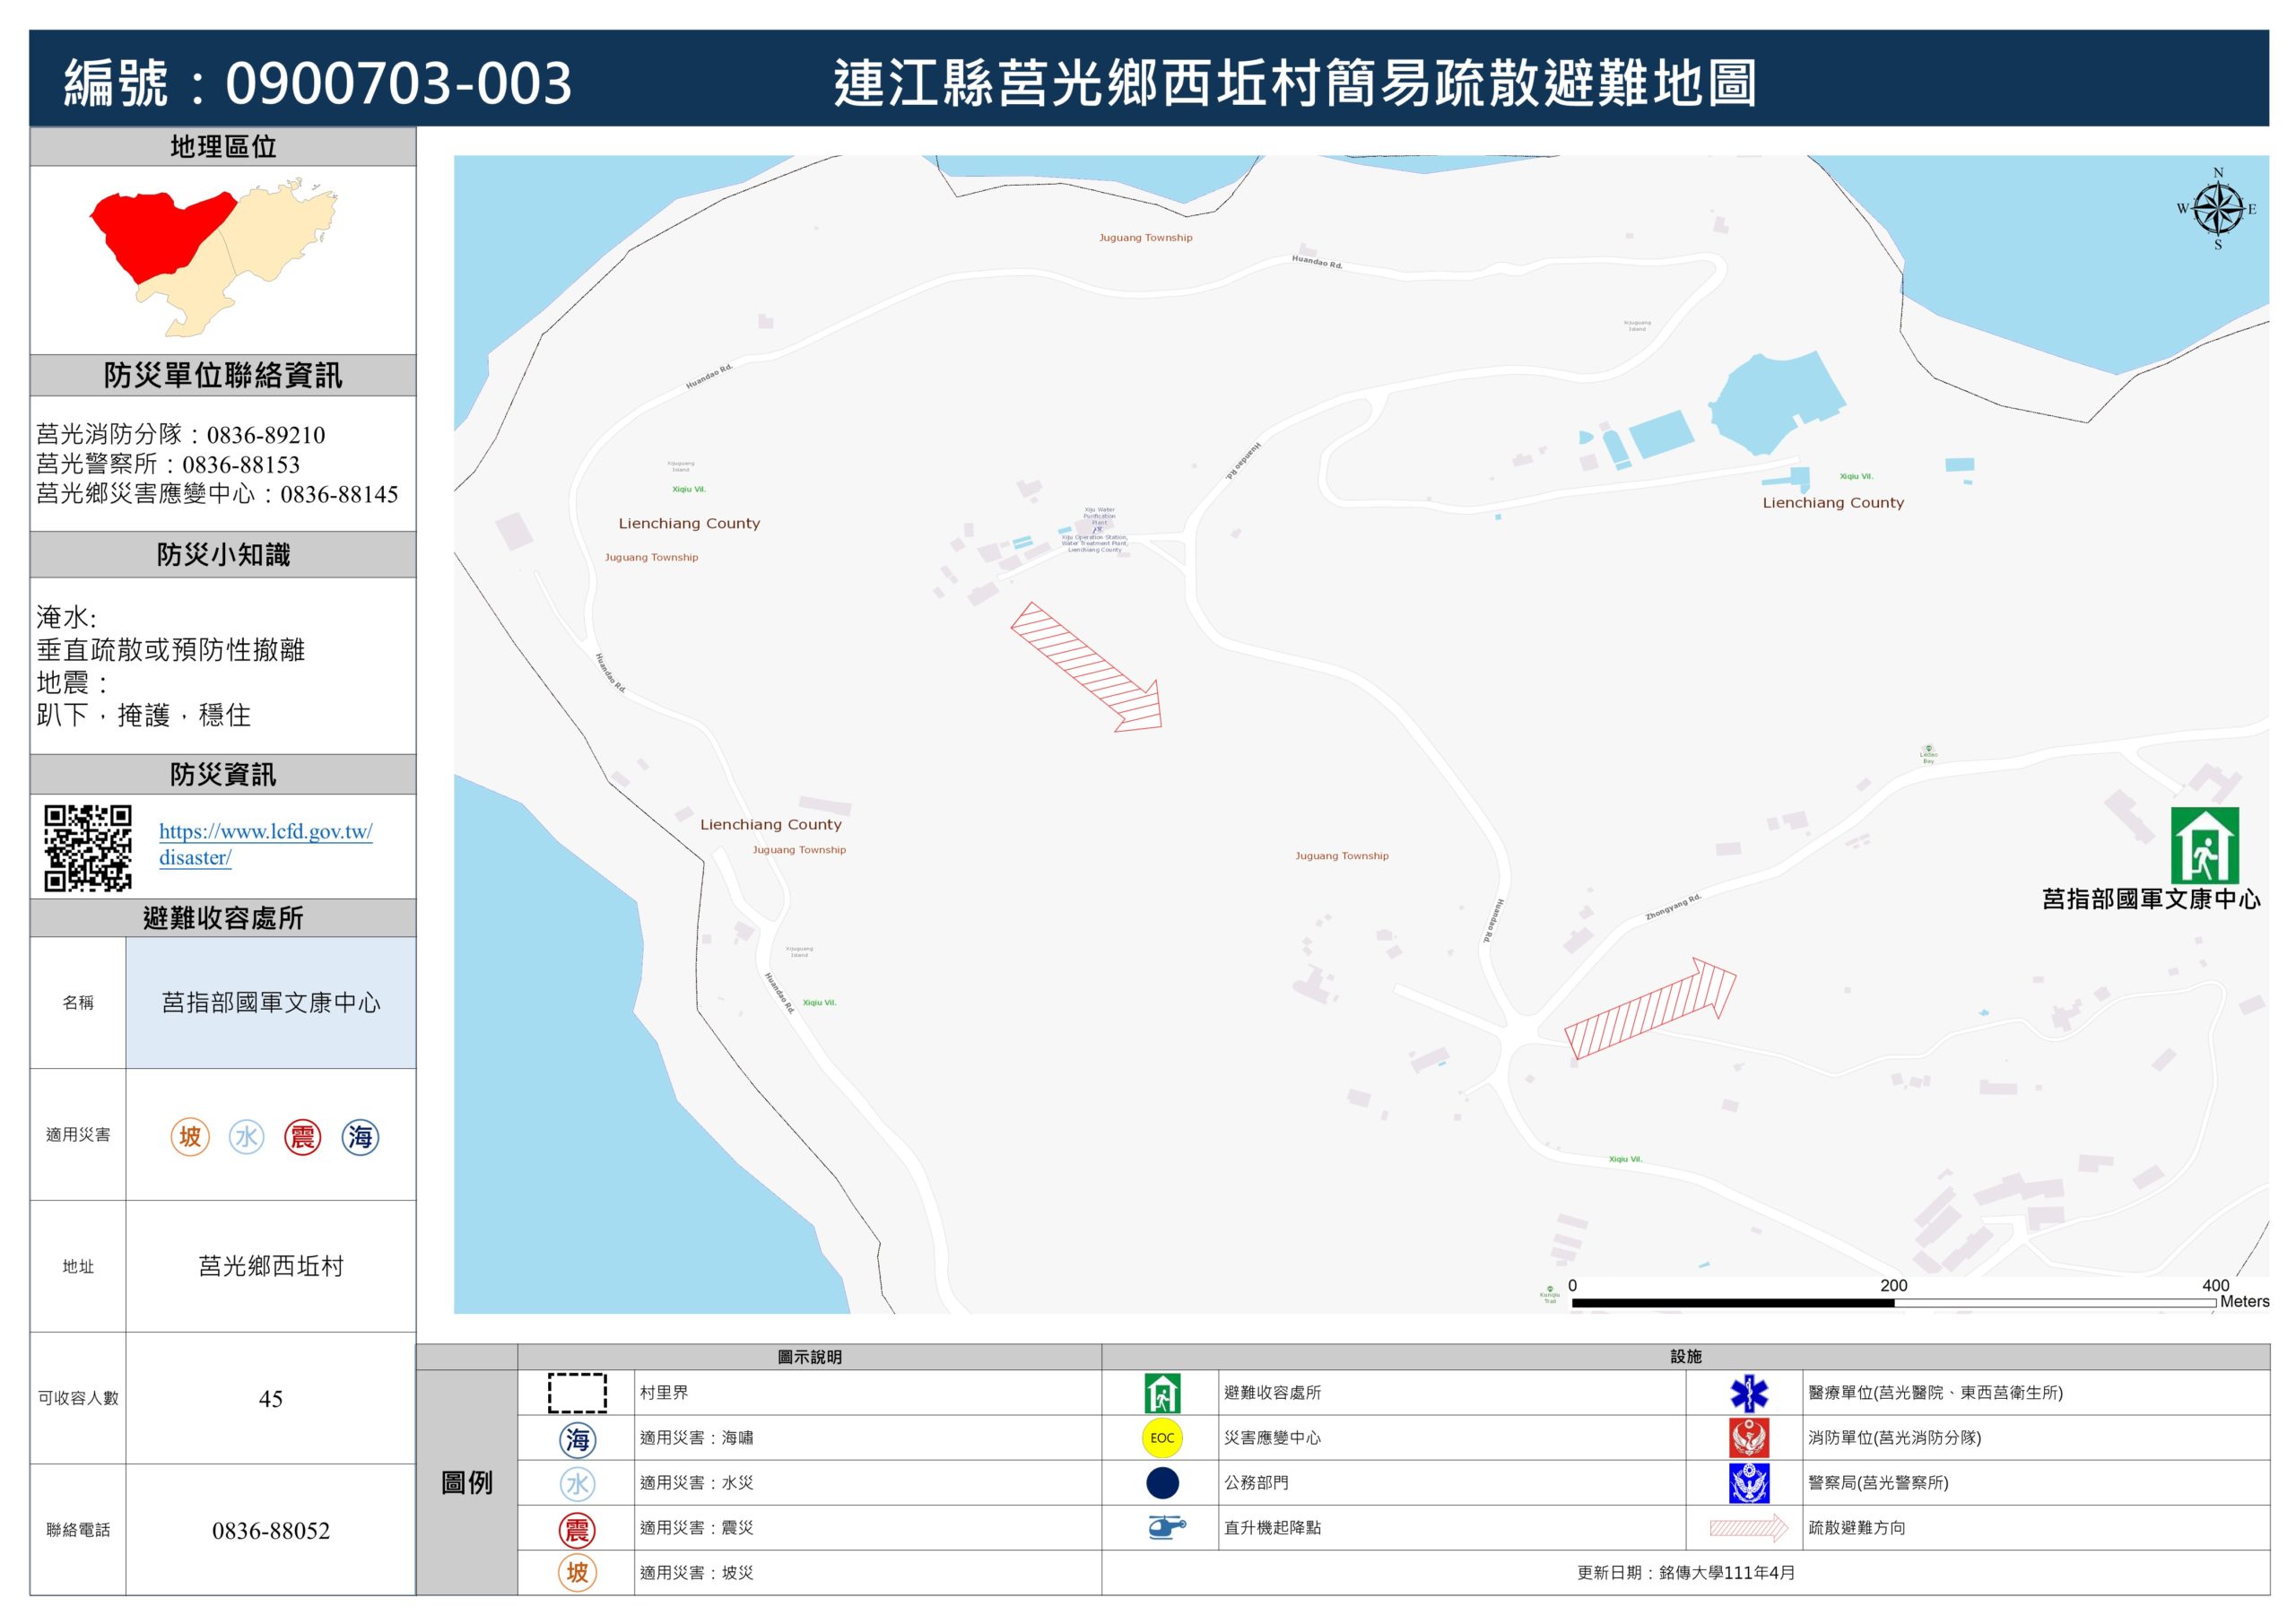Click the orange 坡 icon in the shelter table
This screenshot has width=2296, height=1624.
190,1136
